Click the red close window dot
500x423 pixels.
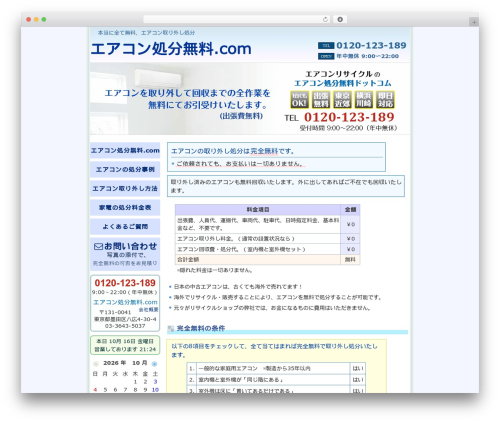click(x=29, y=20)
